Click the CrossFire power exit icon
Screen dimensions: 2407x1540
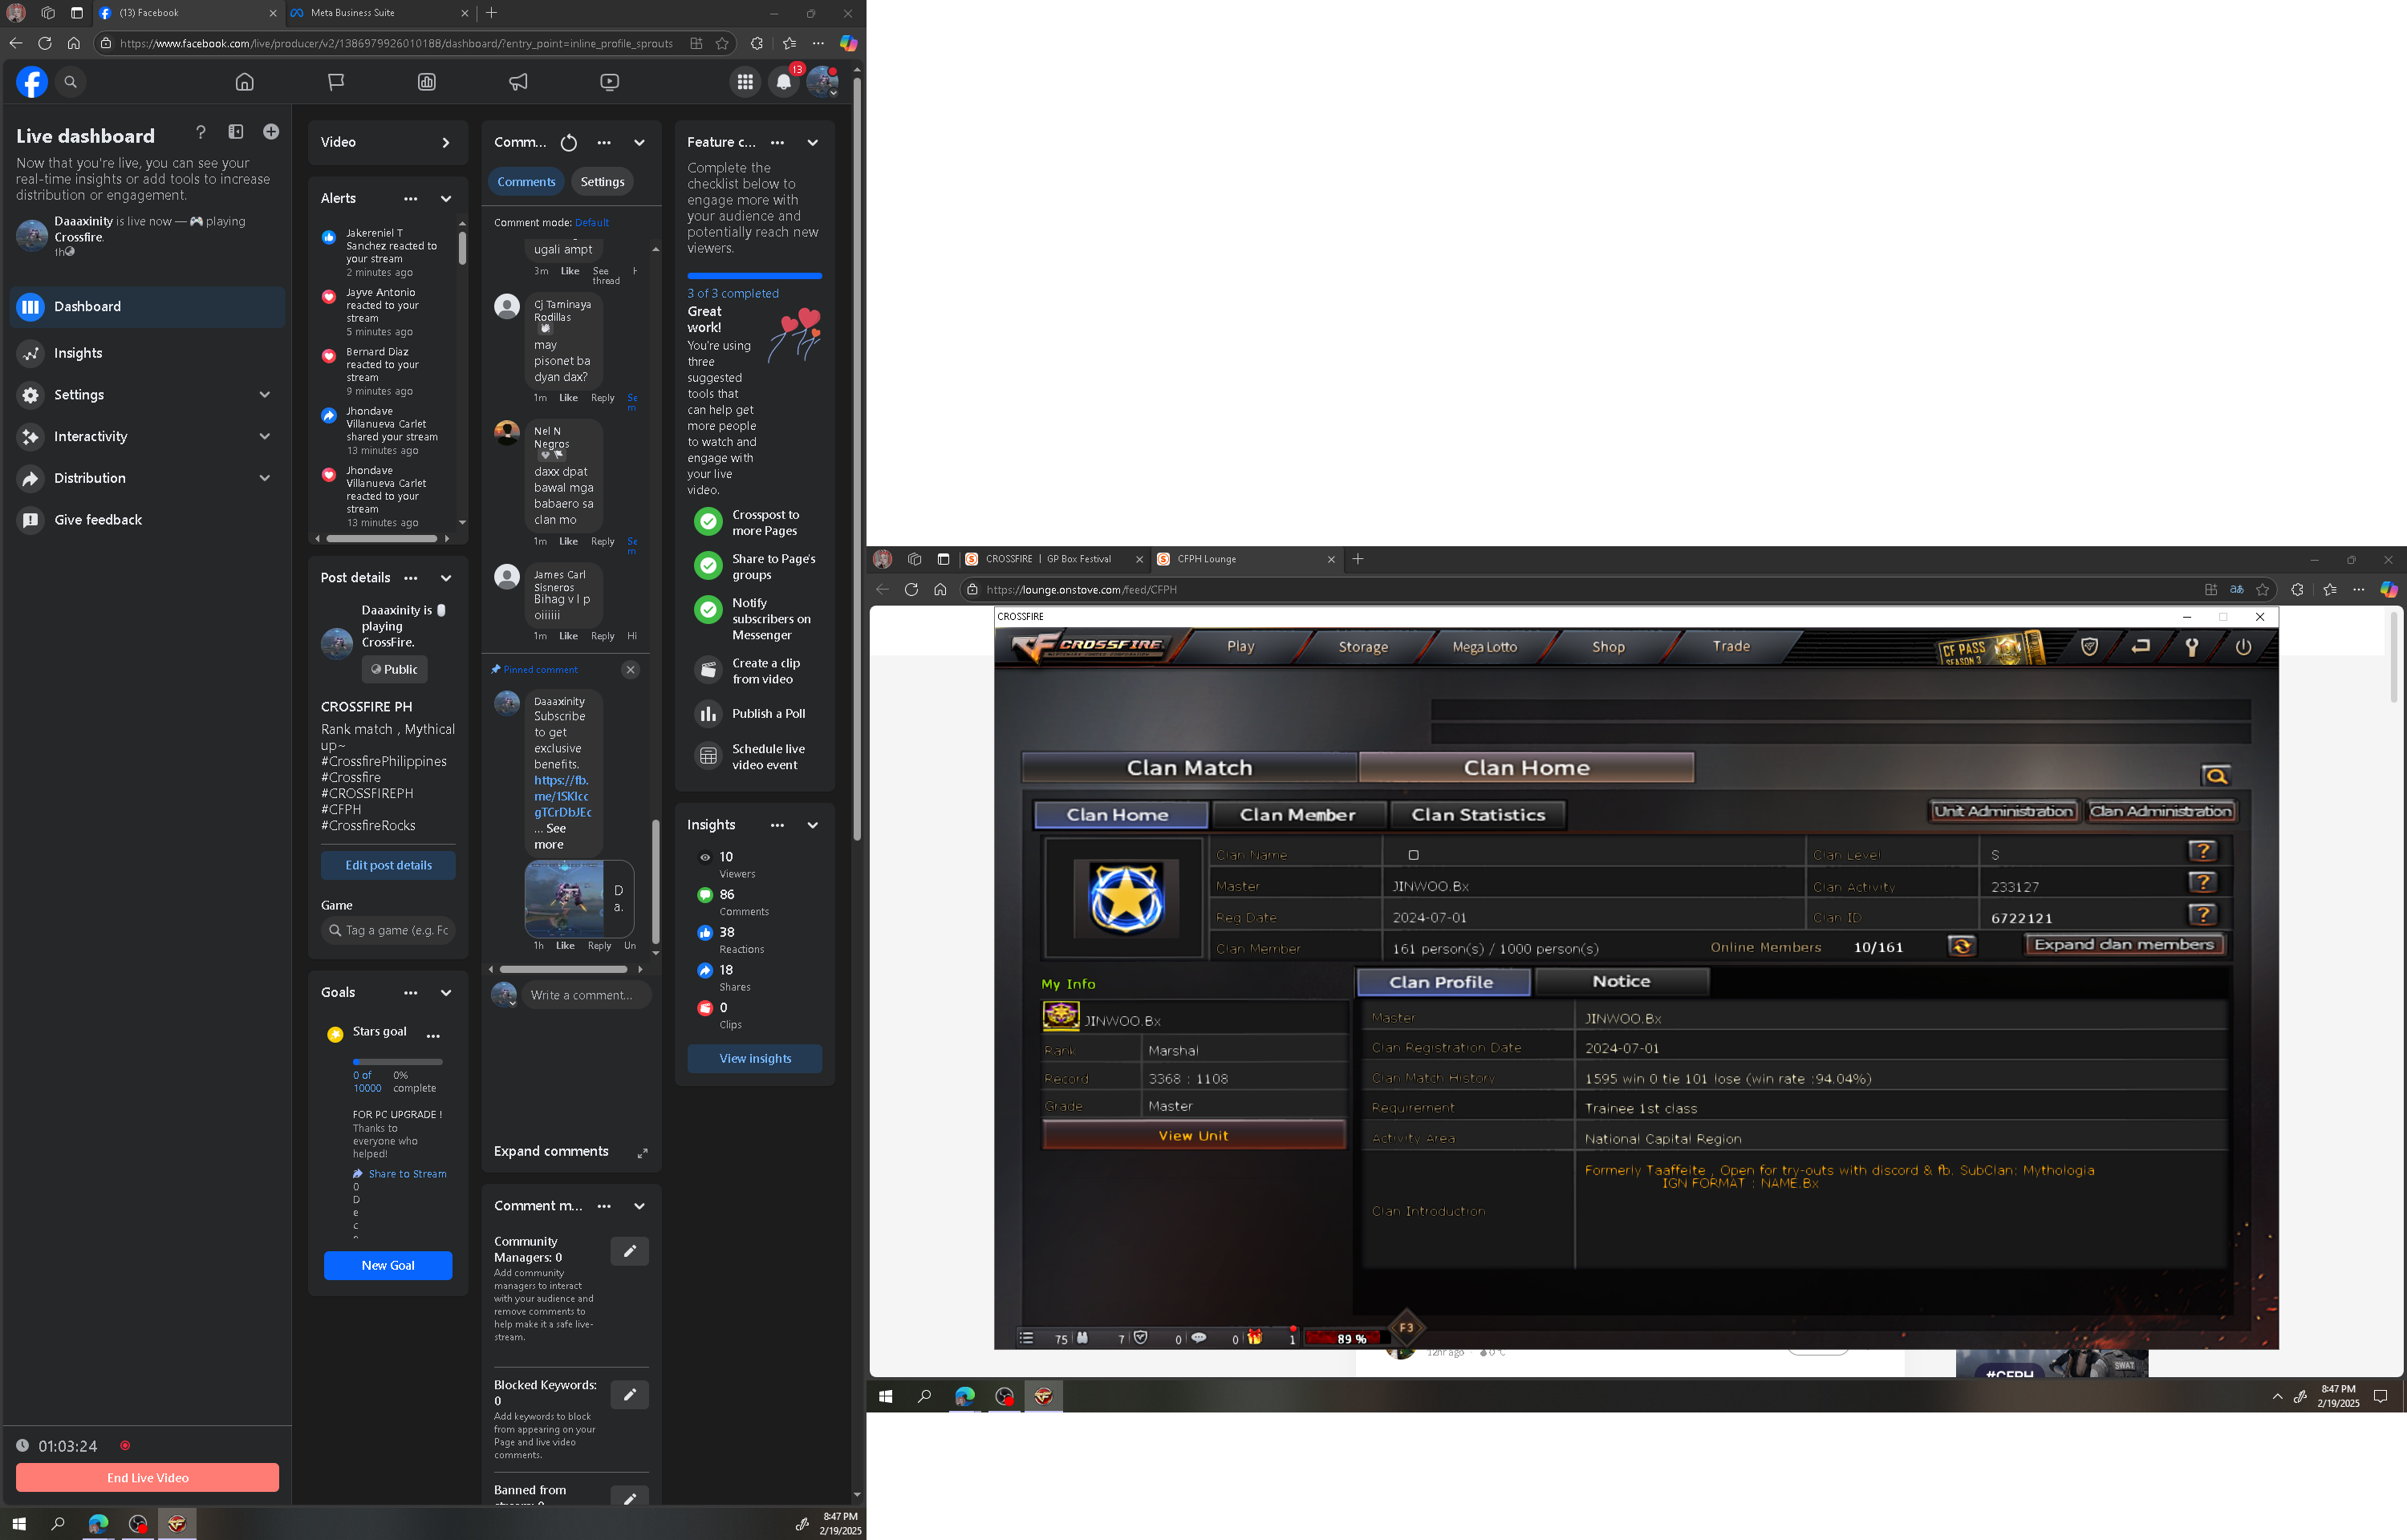(2243, 647)
